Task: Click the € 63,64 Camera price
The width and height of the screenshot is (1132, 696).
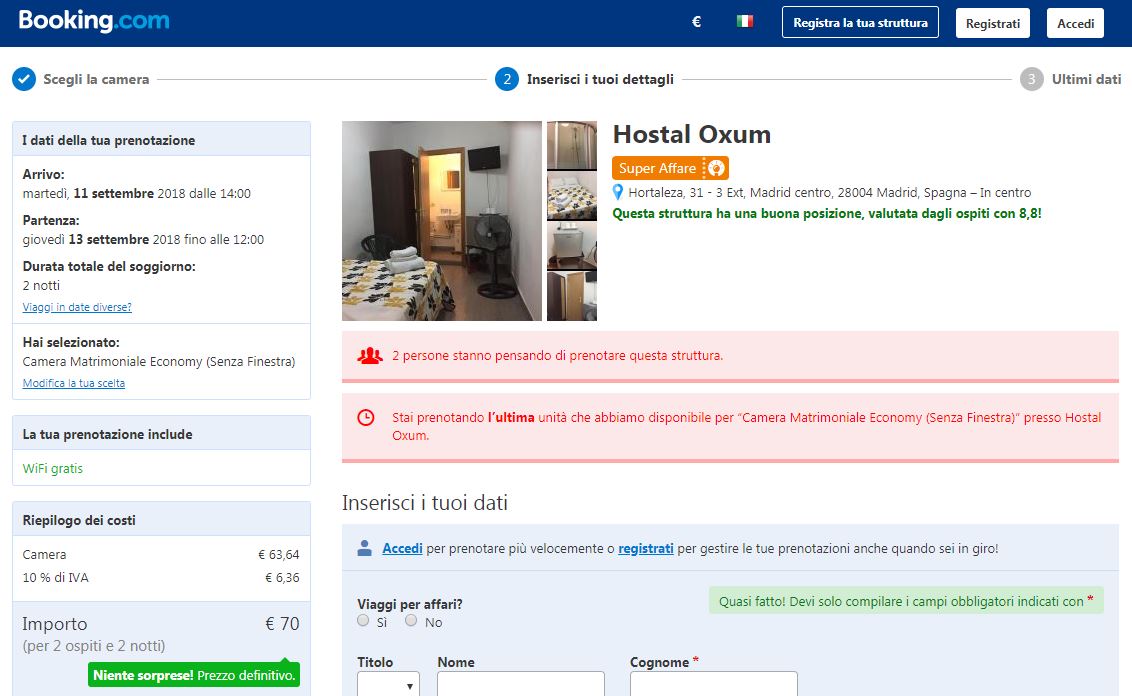Action: tap(279, 554)
